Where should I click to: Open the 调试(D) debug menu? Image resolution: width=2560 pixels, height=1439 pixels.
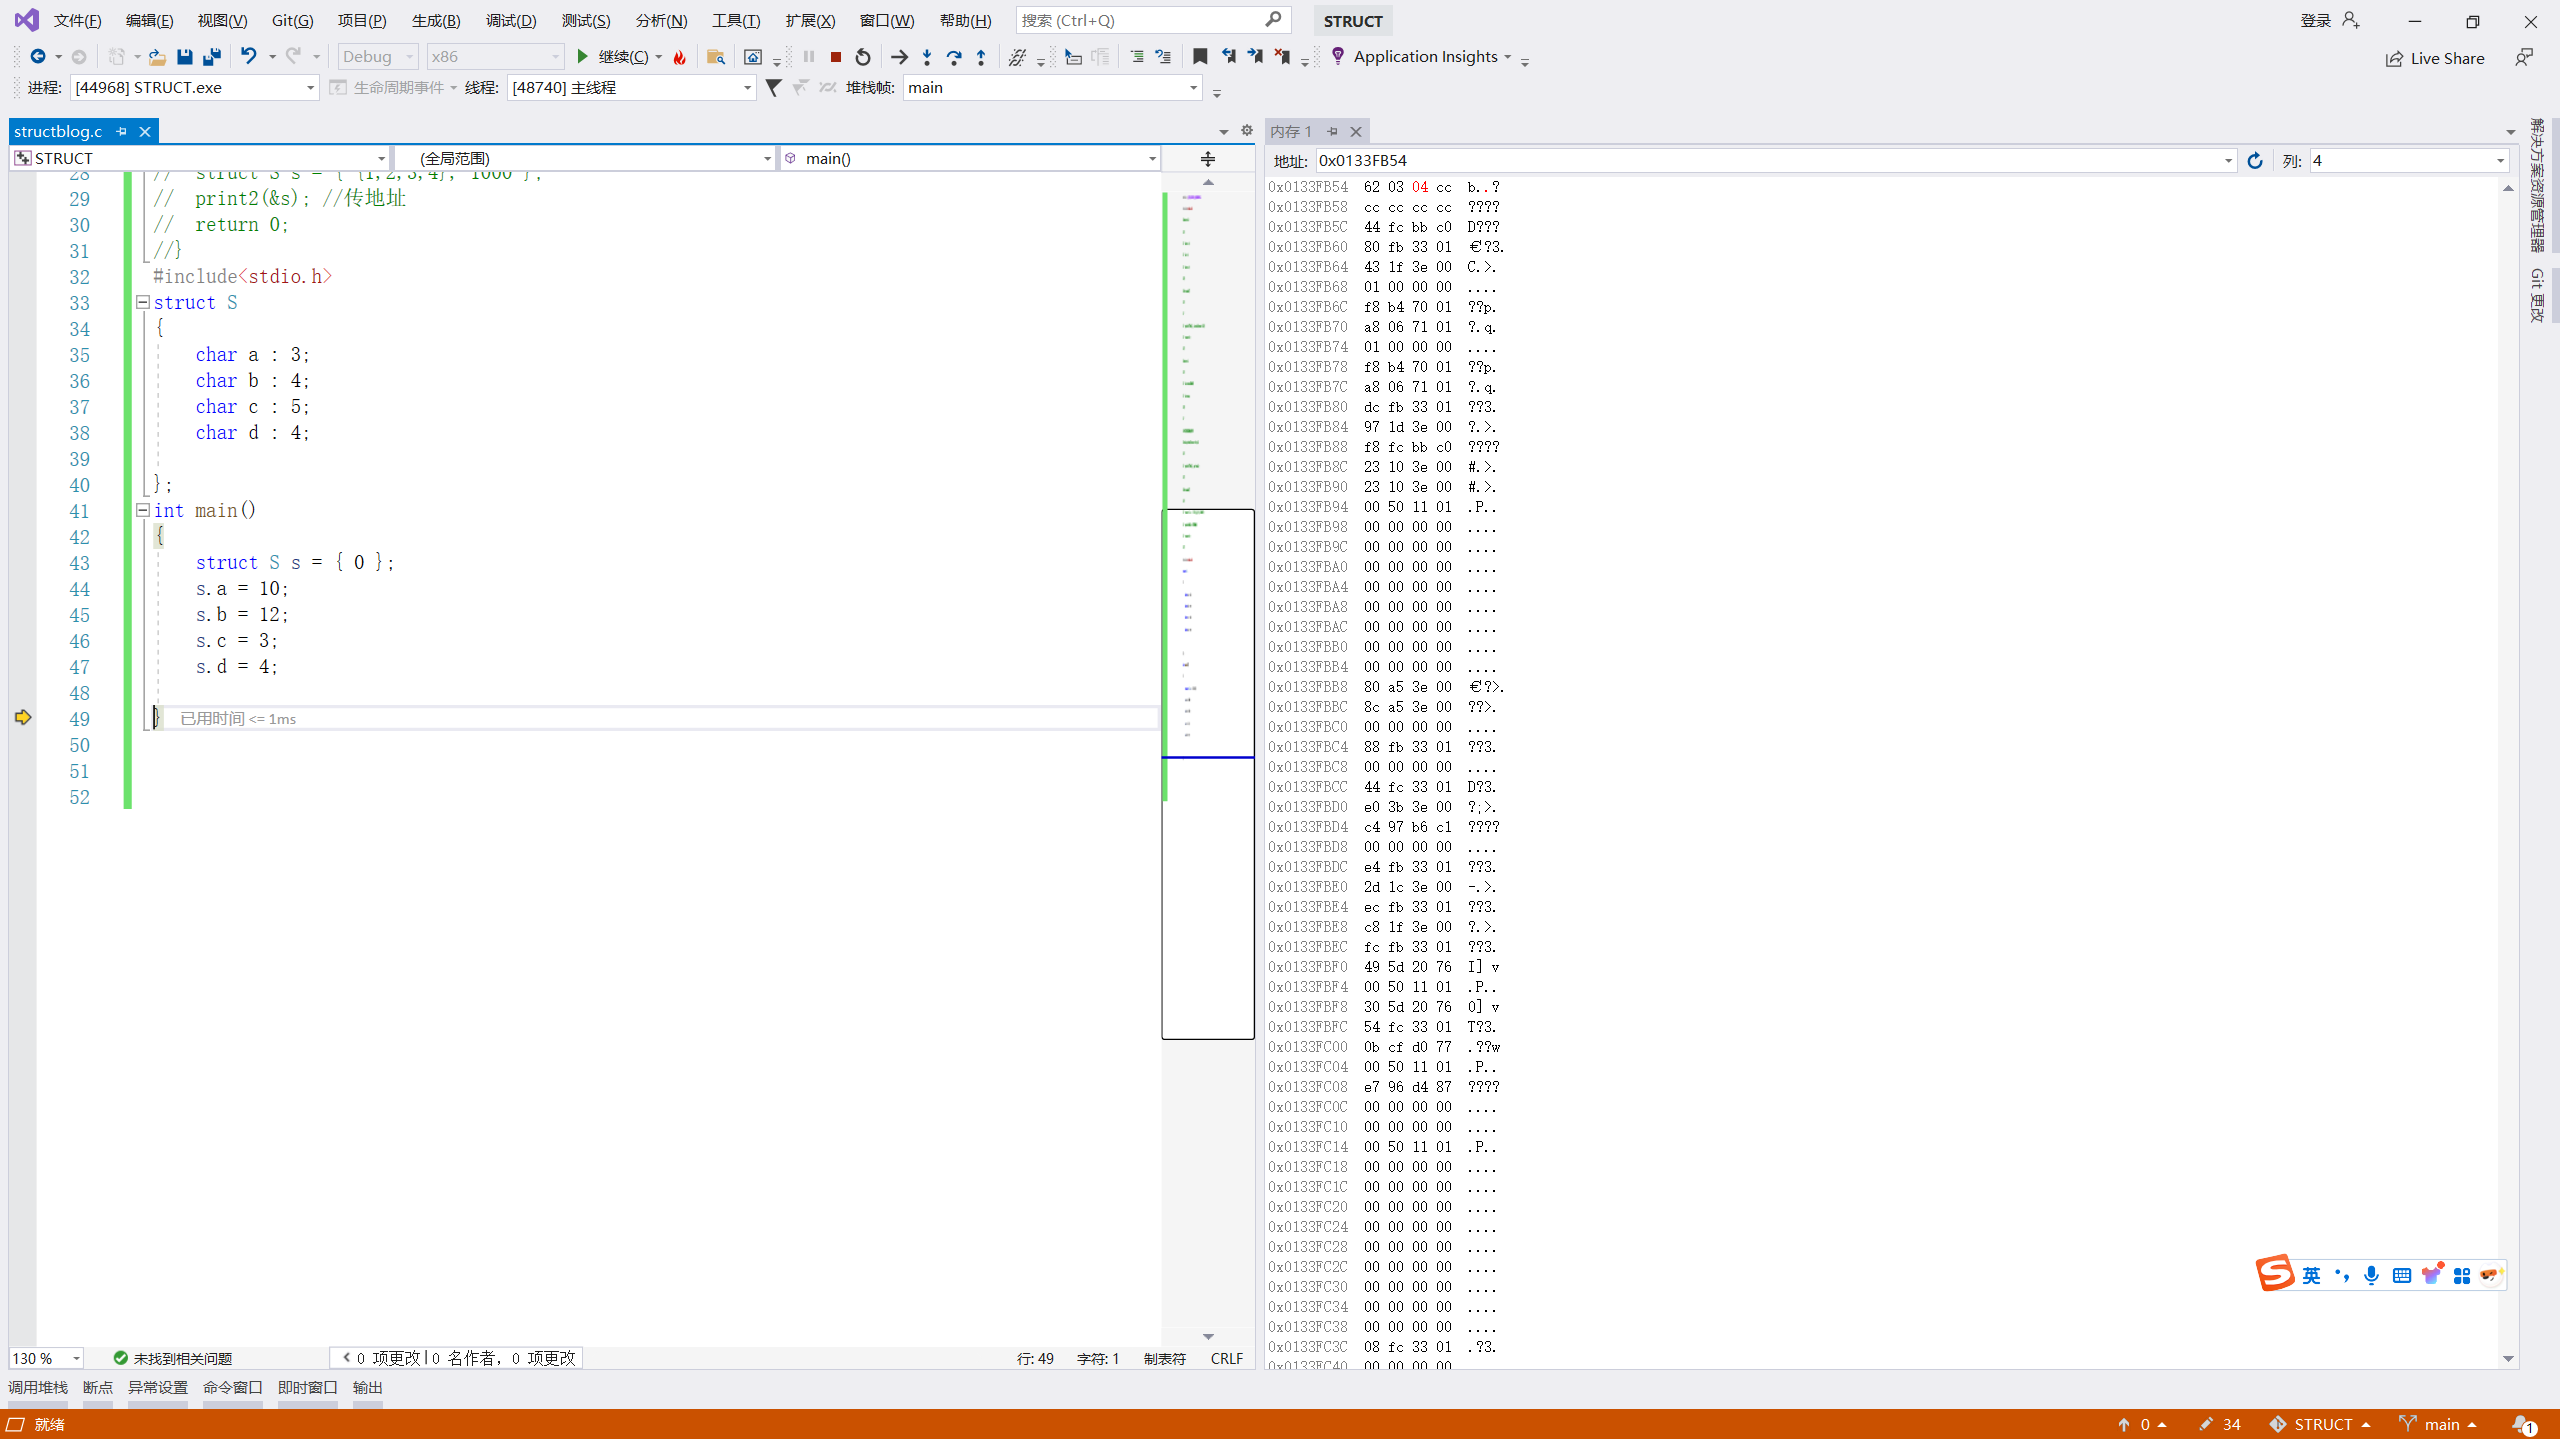511,20
